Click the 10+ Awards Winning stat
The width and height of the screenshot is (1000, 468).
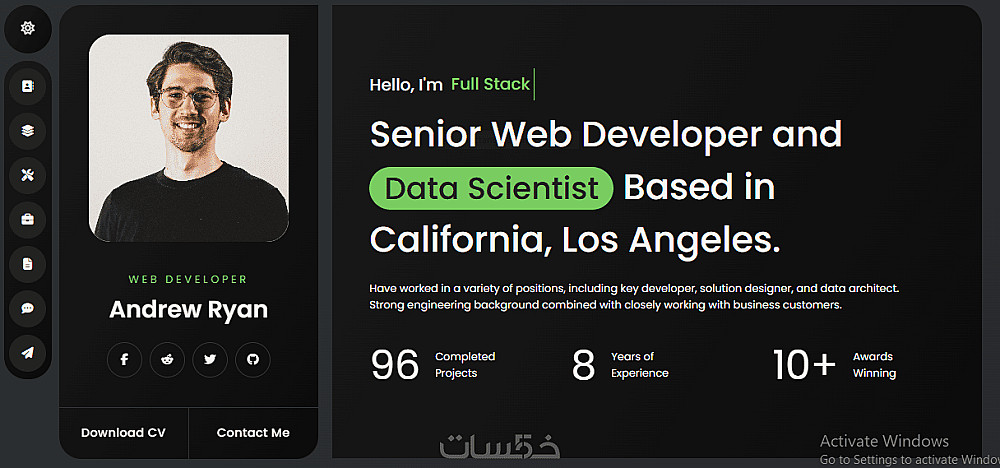(834, 365)
